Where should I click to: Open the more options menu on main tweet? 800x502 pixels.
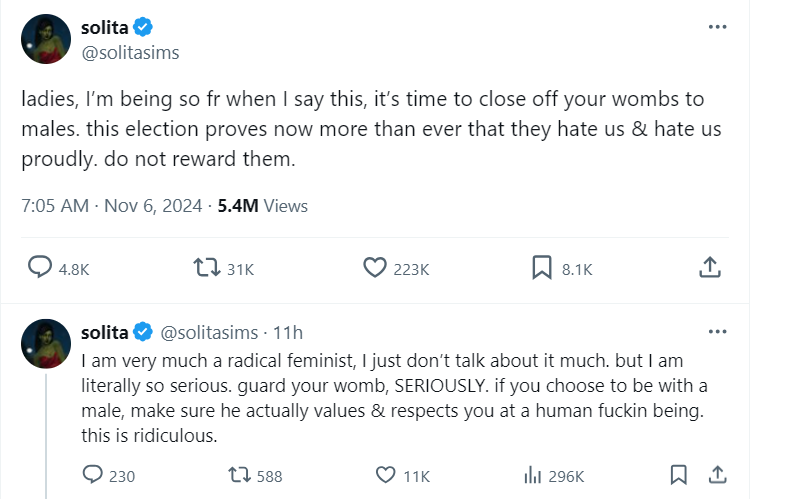[x=717, y=27]
